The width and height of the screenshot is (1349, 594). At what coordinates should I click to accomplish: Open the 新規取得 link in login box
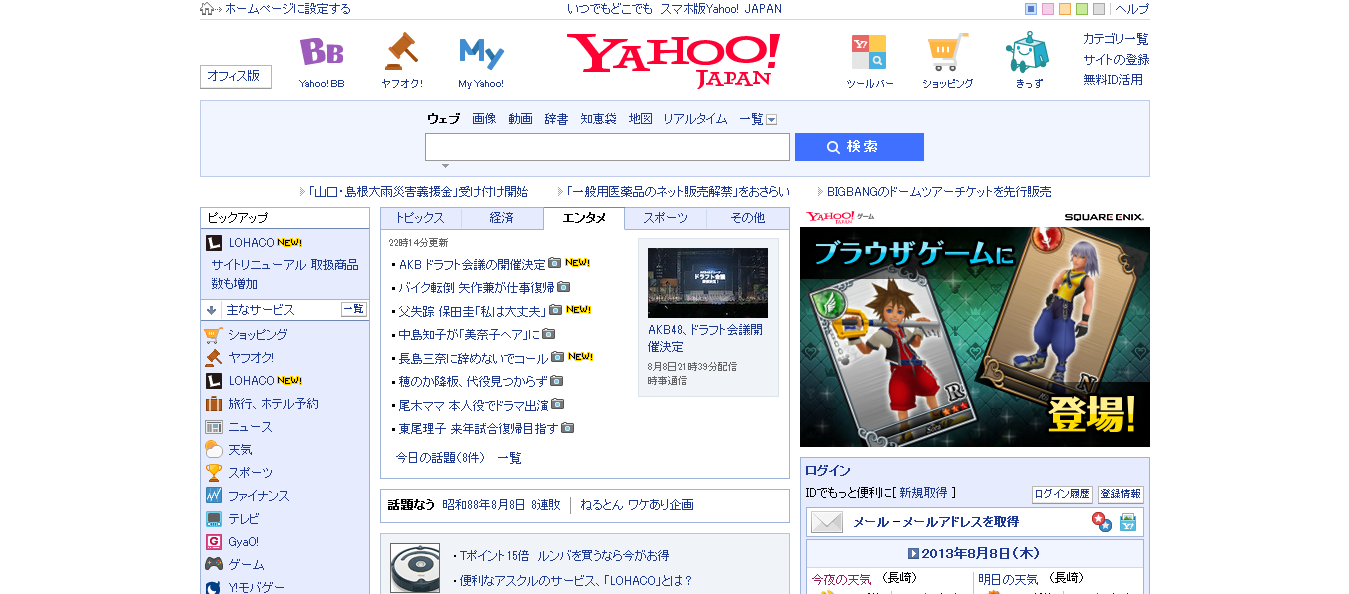pos(923,493)
